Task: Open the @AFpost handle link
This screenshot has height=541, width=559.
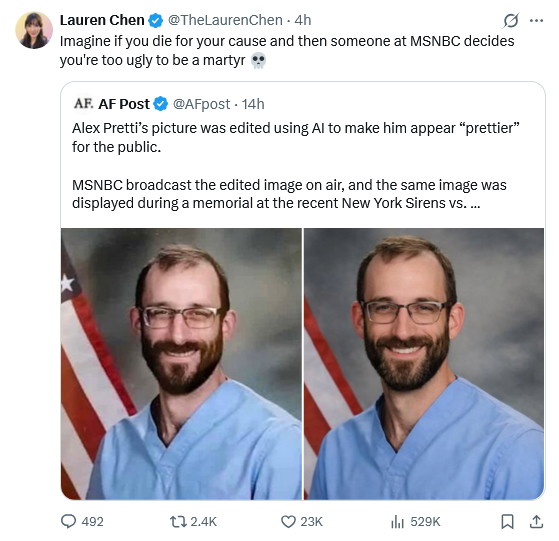Action: tap(201, 104)
